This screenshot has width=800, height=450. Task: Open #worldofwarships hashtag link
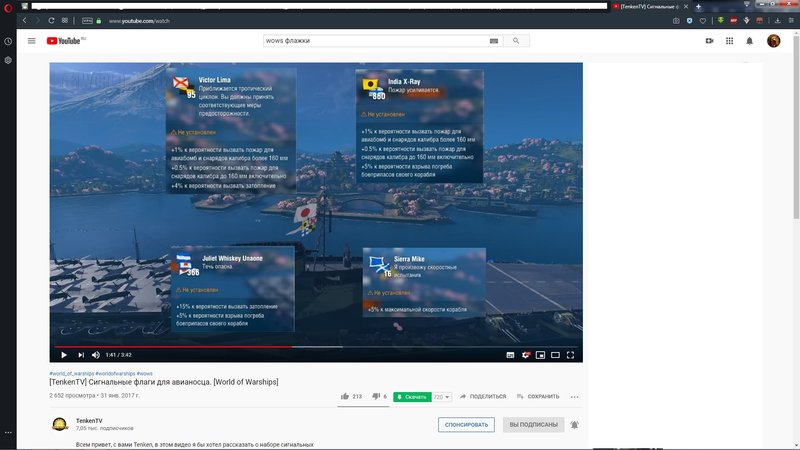[x=115, y=373]
